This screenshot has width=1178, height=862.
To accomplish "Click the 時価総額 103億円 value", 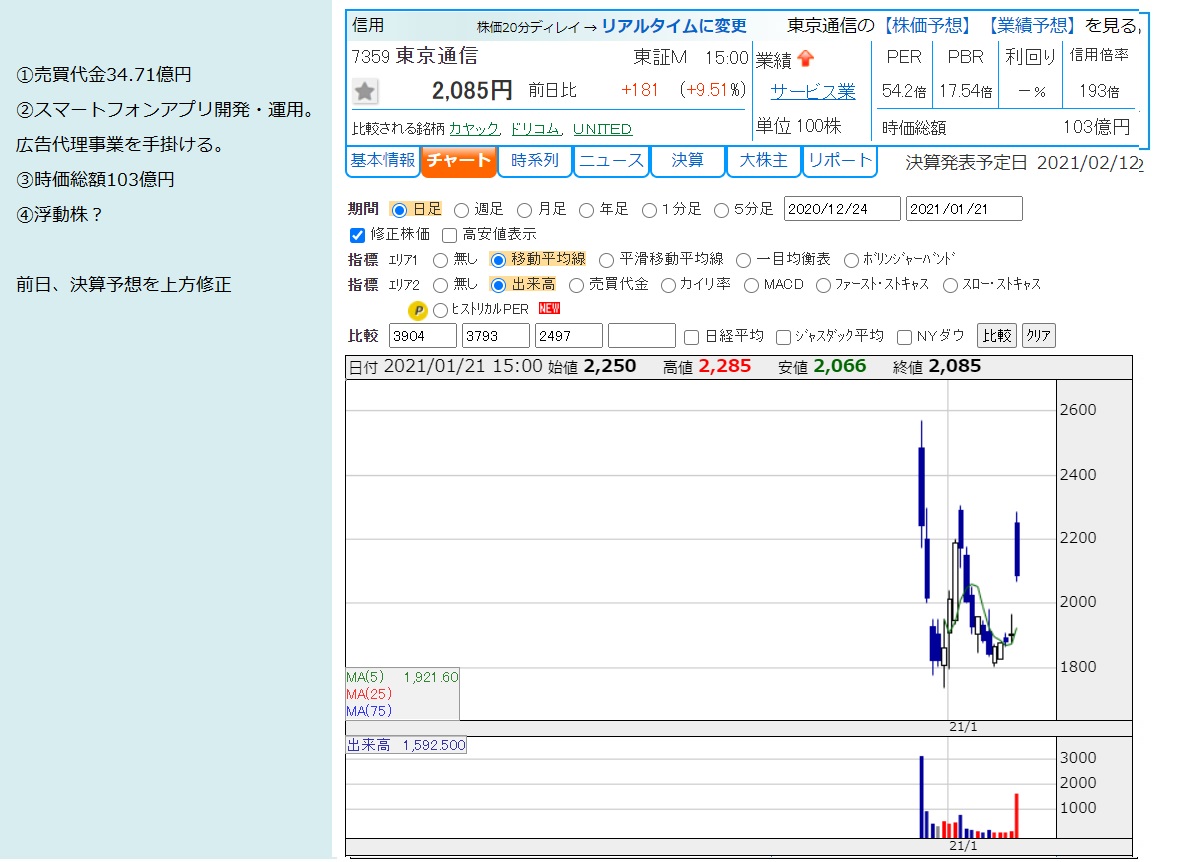I will pos(1096,127).
